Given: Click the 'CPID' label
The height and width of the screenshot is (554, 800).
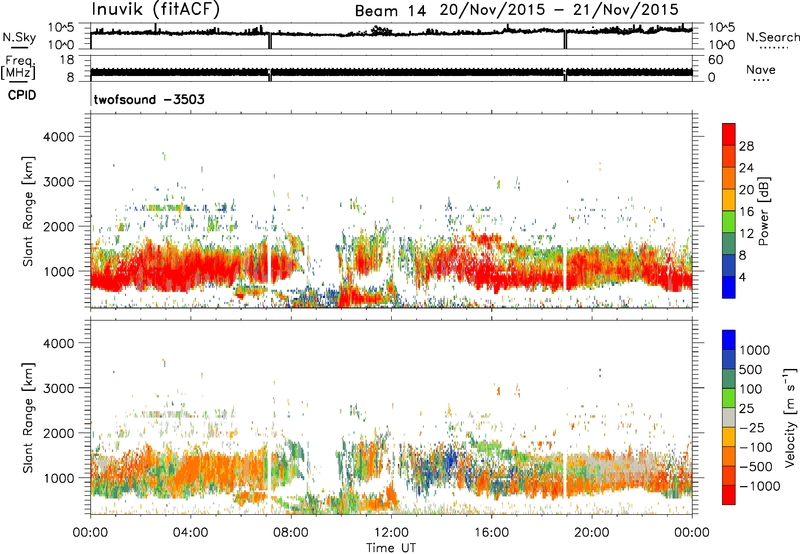Looking at the screenshot, I should (22, 95).
